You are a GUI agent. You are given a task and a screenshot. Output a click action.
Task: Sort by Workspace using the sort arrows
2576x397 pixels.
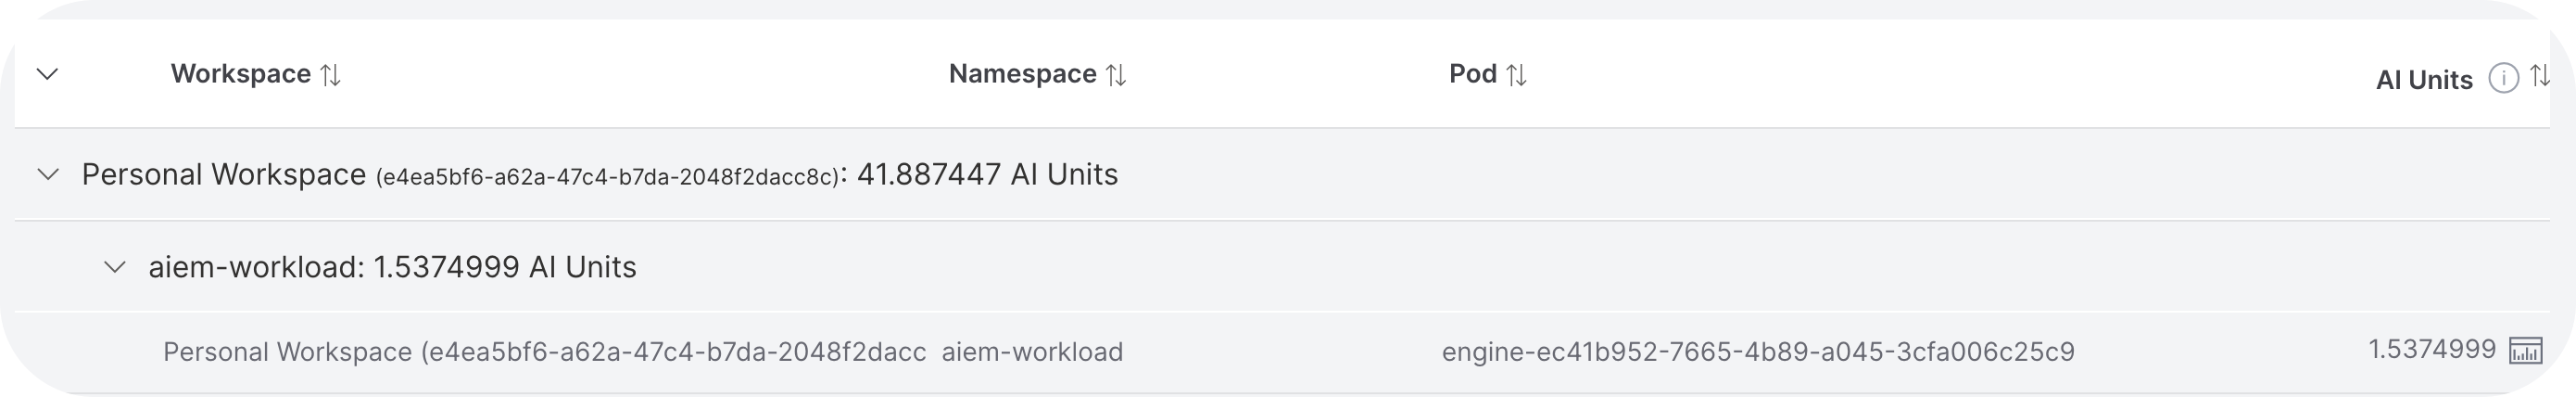(x=330, y=75)
